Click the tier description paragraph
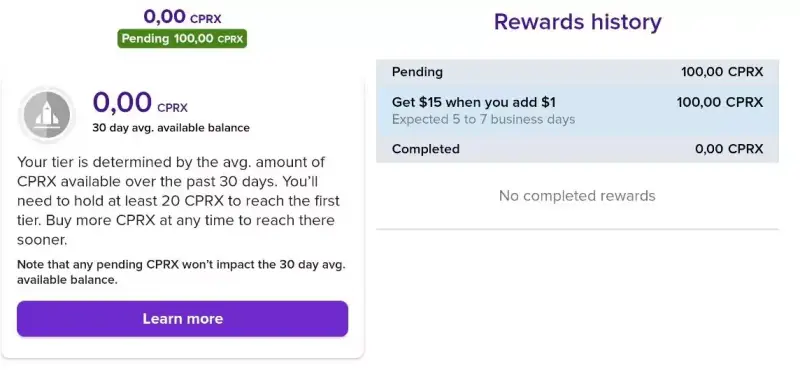The width and height of the screenshot is (800, 379). [x=179, y=201]
